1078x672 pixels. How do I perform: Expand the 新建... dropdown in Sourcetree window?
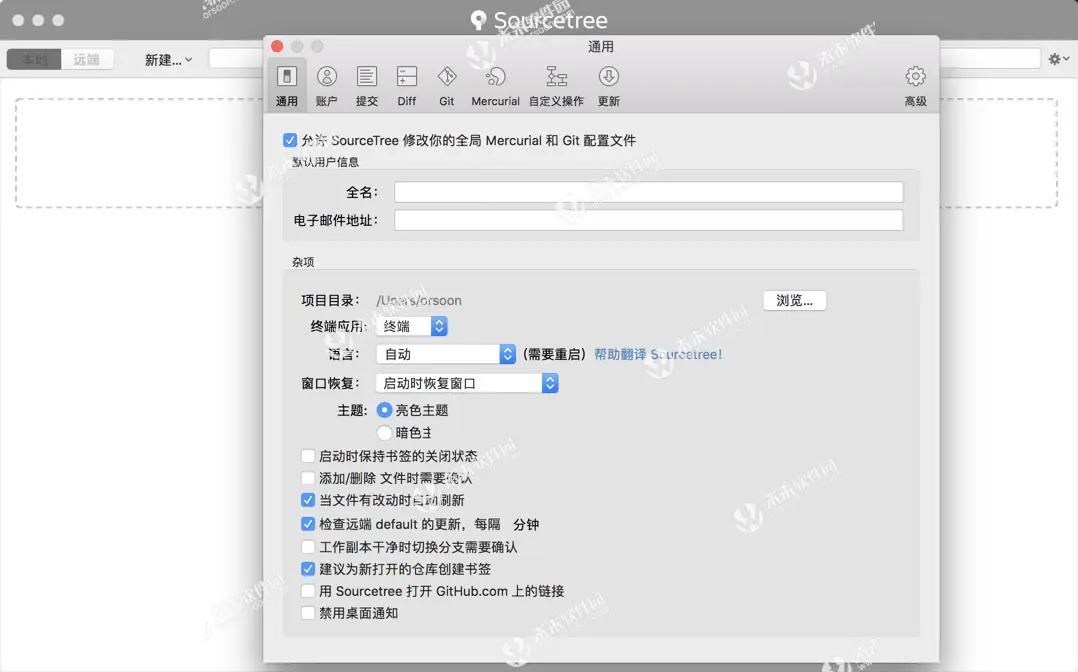tap(168, 60)
